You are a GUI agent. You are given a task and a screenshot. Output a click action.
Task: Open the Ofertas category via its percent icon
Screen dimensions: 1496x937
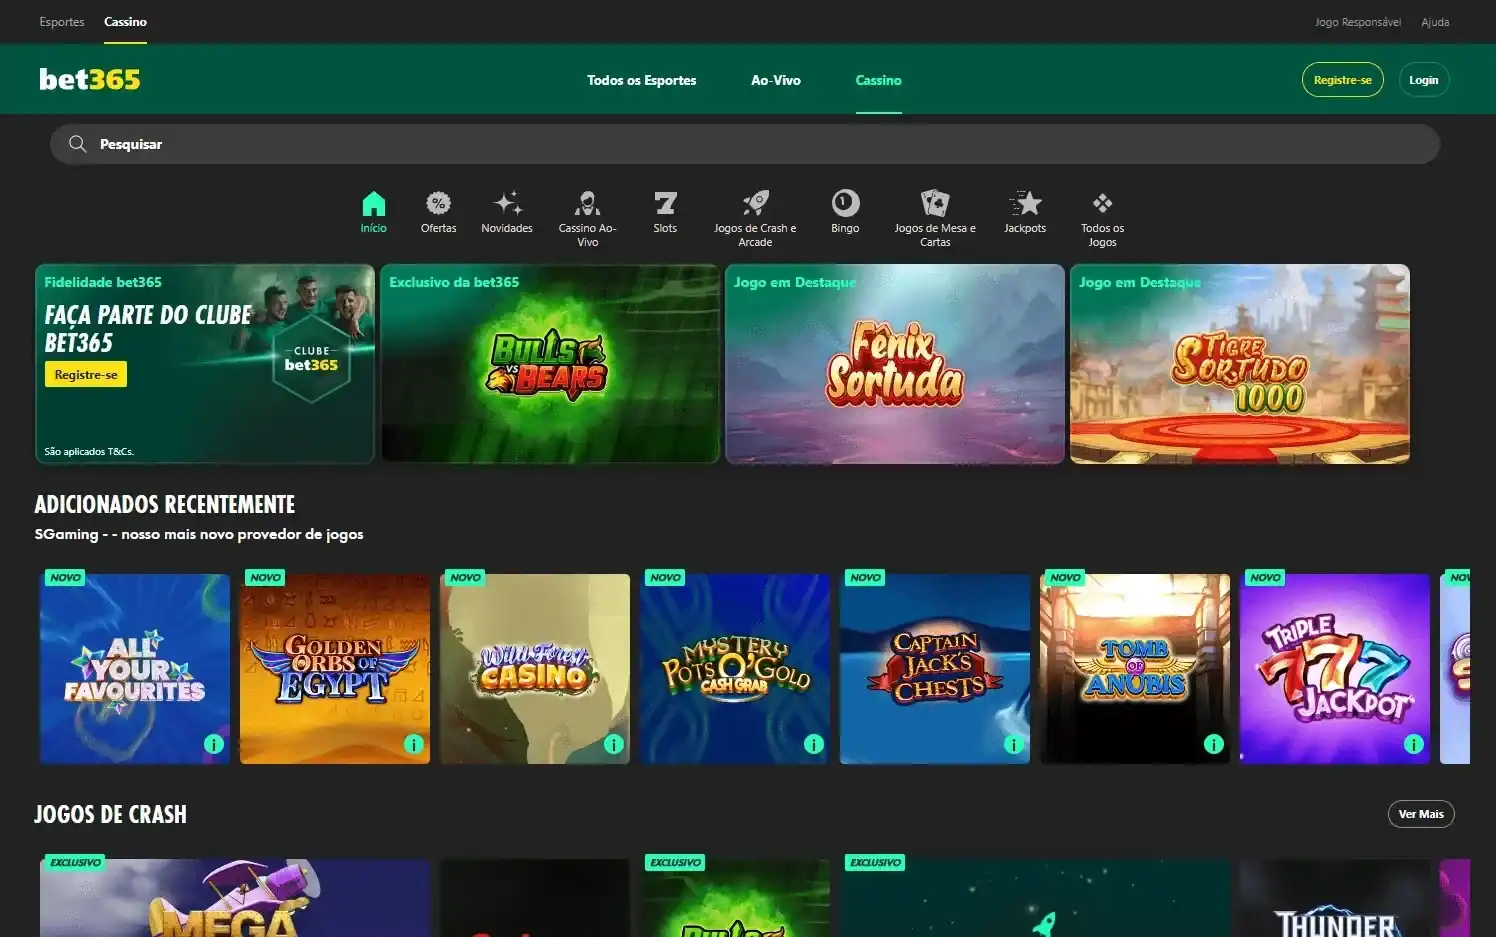pos(438,205)
